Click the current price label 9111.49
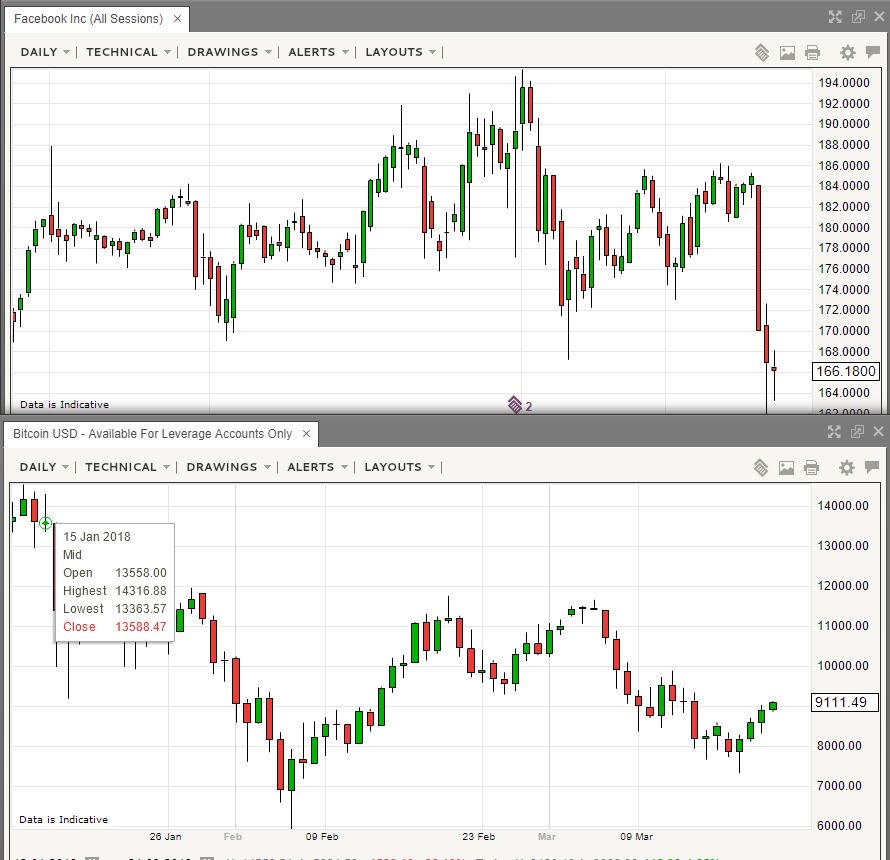 (x=845, y=702)
